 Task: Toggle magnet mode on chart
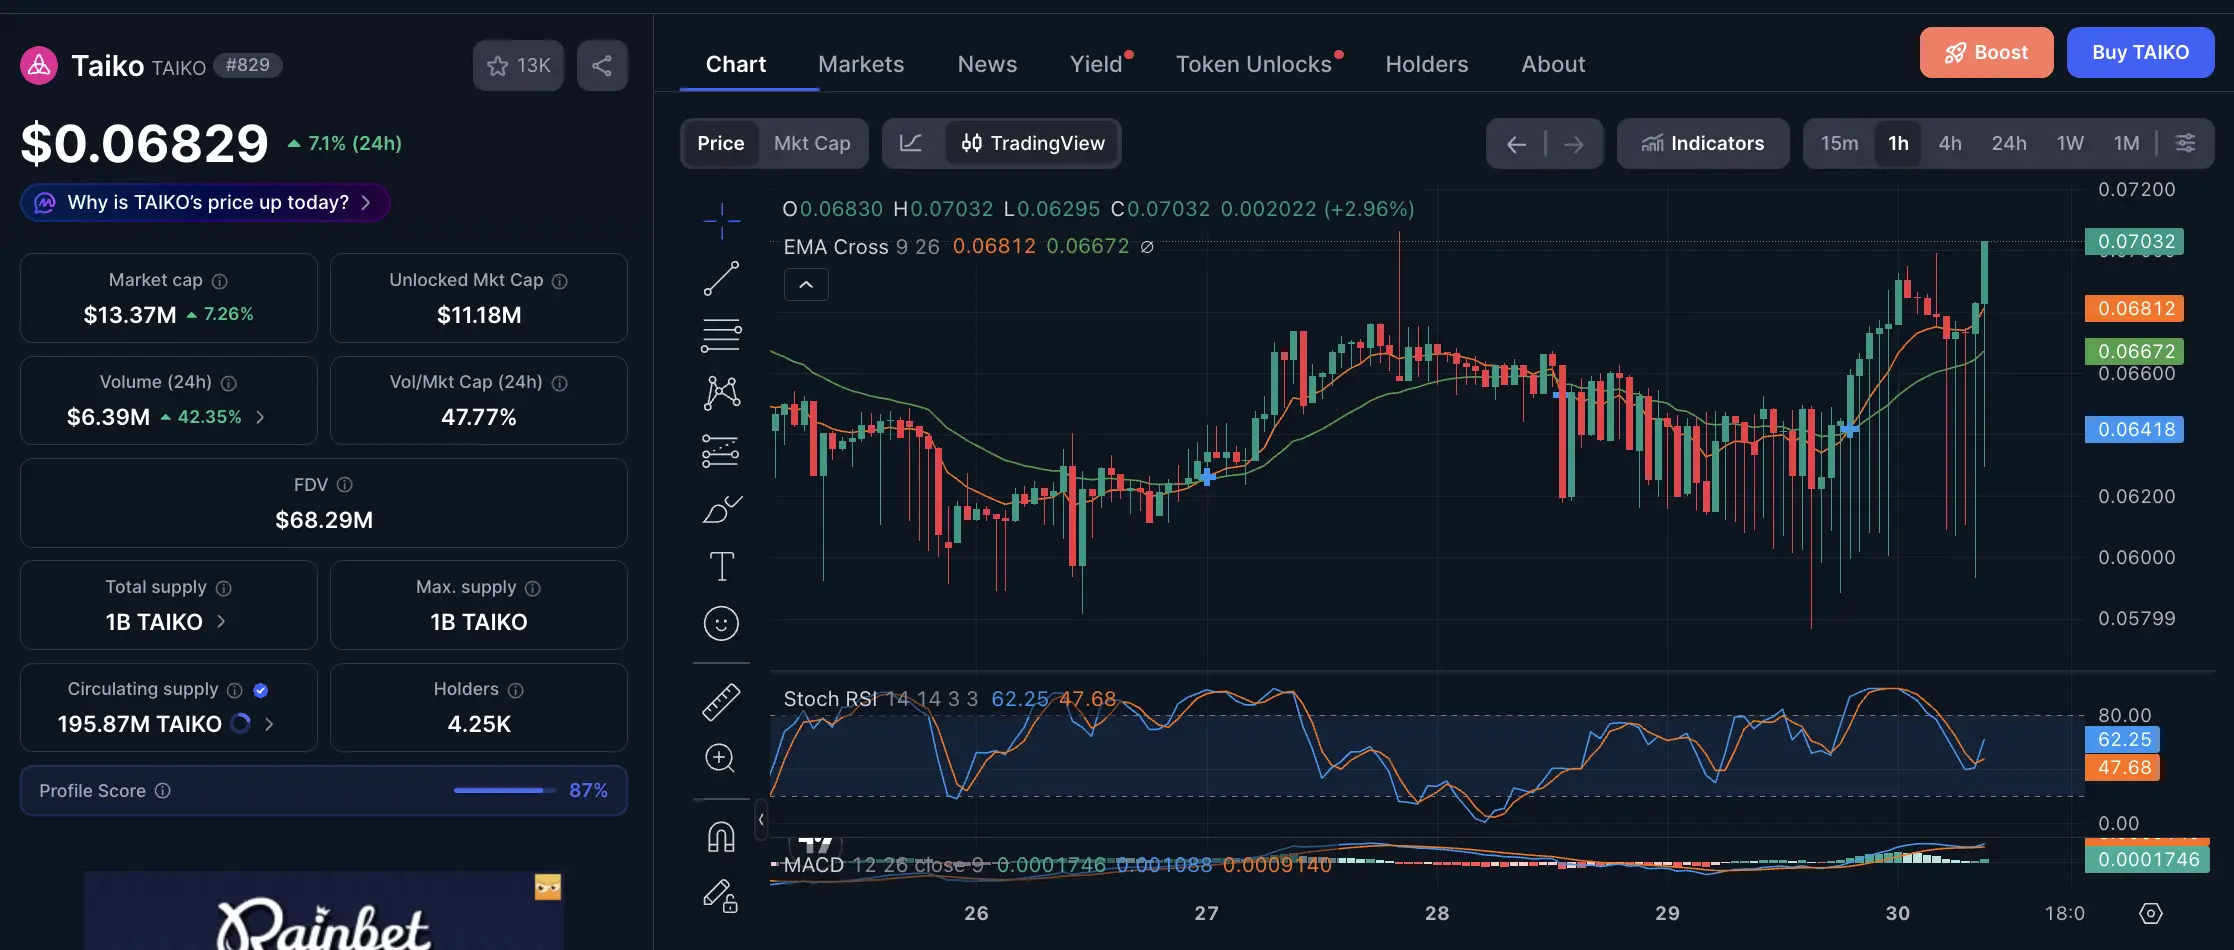(x=721, y=837)
